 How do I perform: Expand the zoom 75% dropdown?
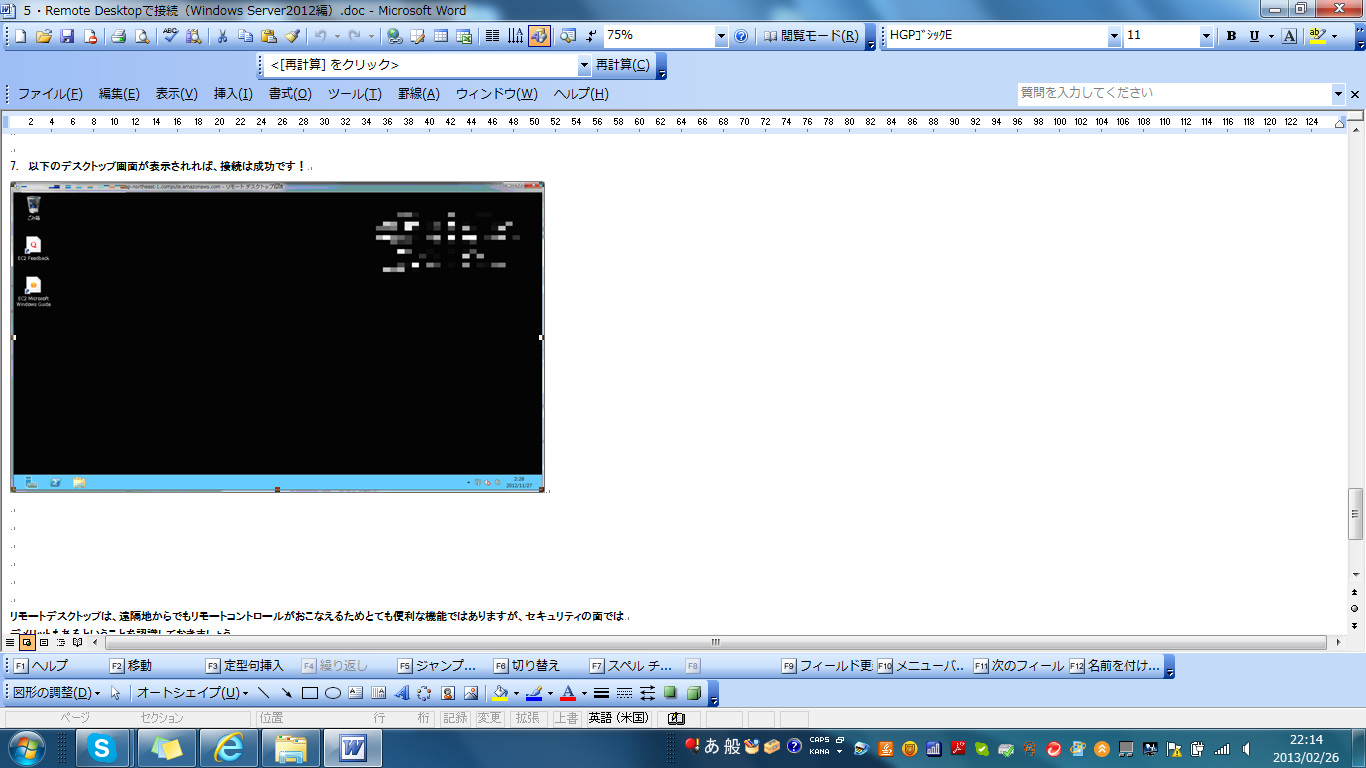pyautogui.click(x=722, y=36)
